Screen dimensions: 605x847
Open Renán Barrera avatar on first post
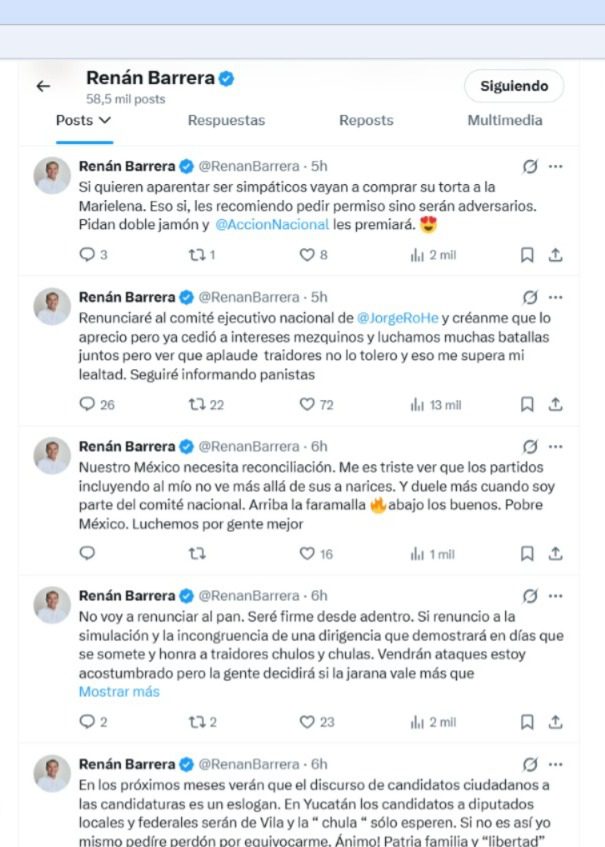click(x=52, y=176)
